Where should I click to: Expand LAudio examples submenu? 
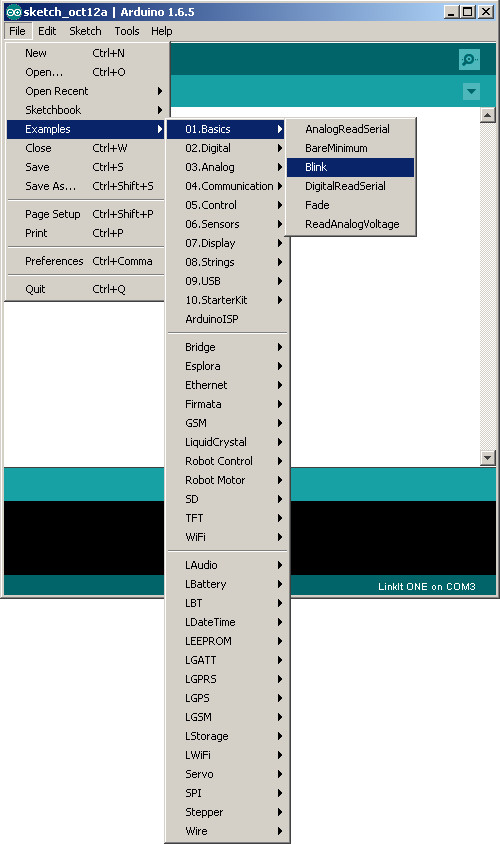click(227, 565)
